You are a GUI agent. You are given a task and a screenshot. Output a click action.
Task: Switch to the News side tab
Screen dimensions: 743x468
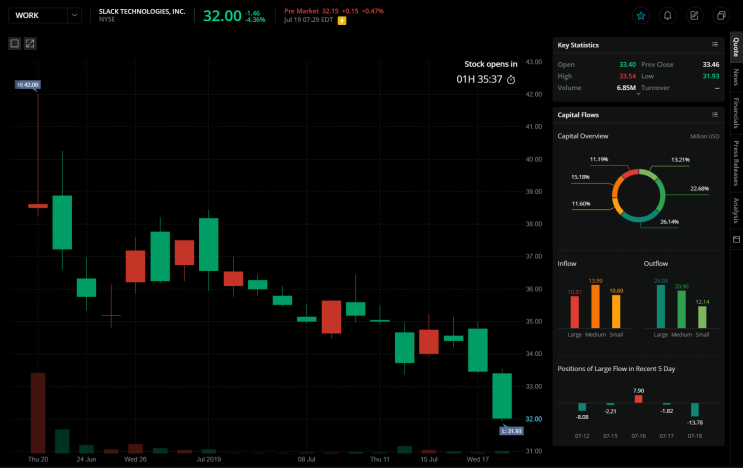click(x=736, y=77)
